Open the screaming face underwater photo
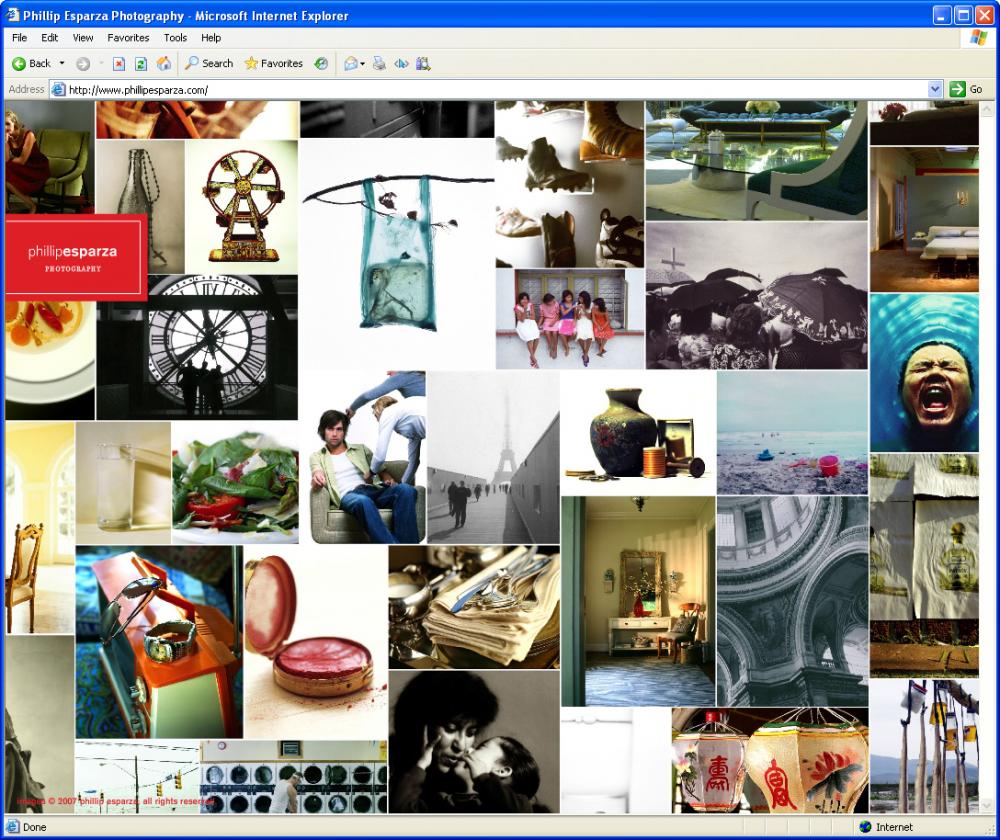This screenshot has height=840, width=1000. (923, 372)
